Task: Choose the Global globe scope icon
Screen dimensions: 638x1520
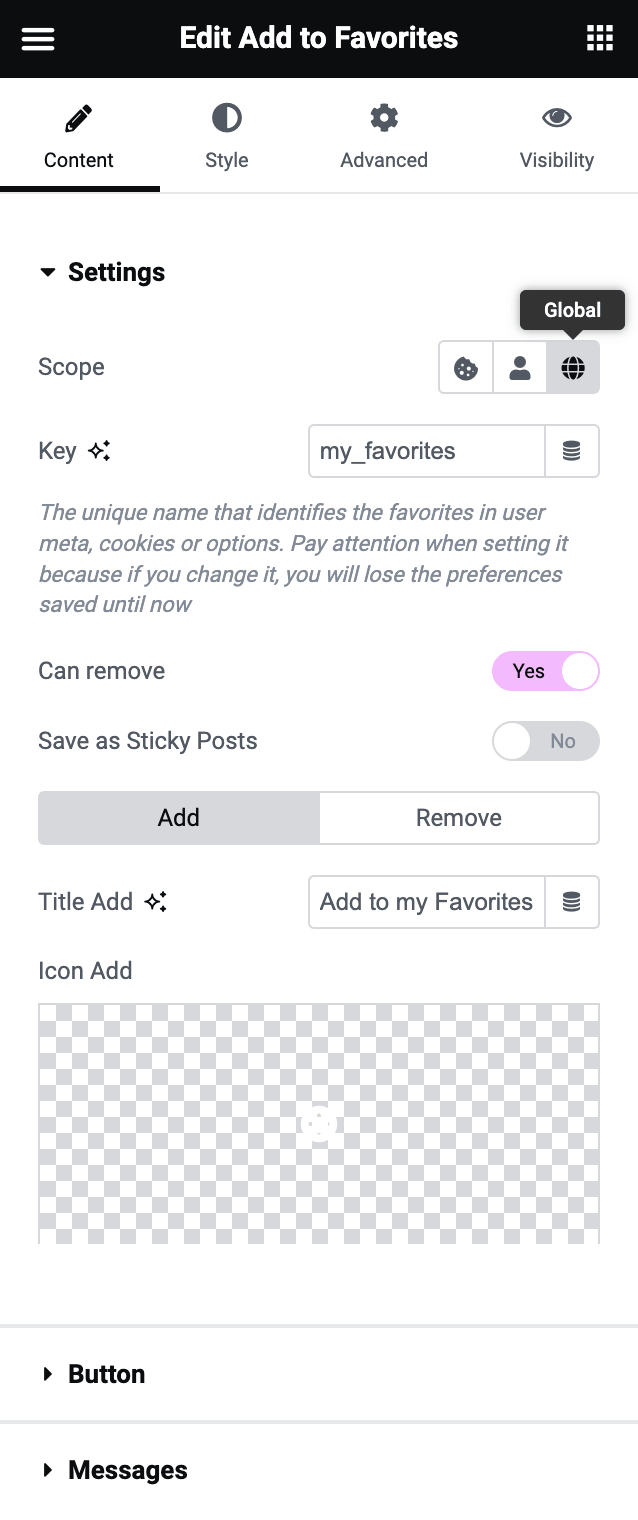Action: (572, 367)
